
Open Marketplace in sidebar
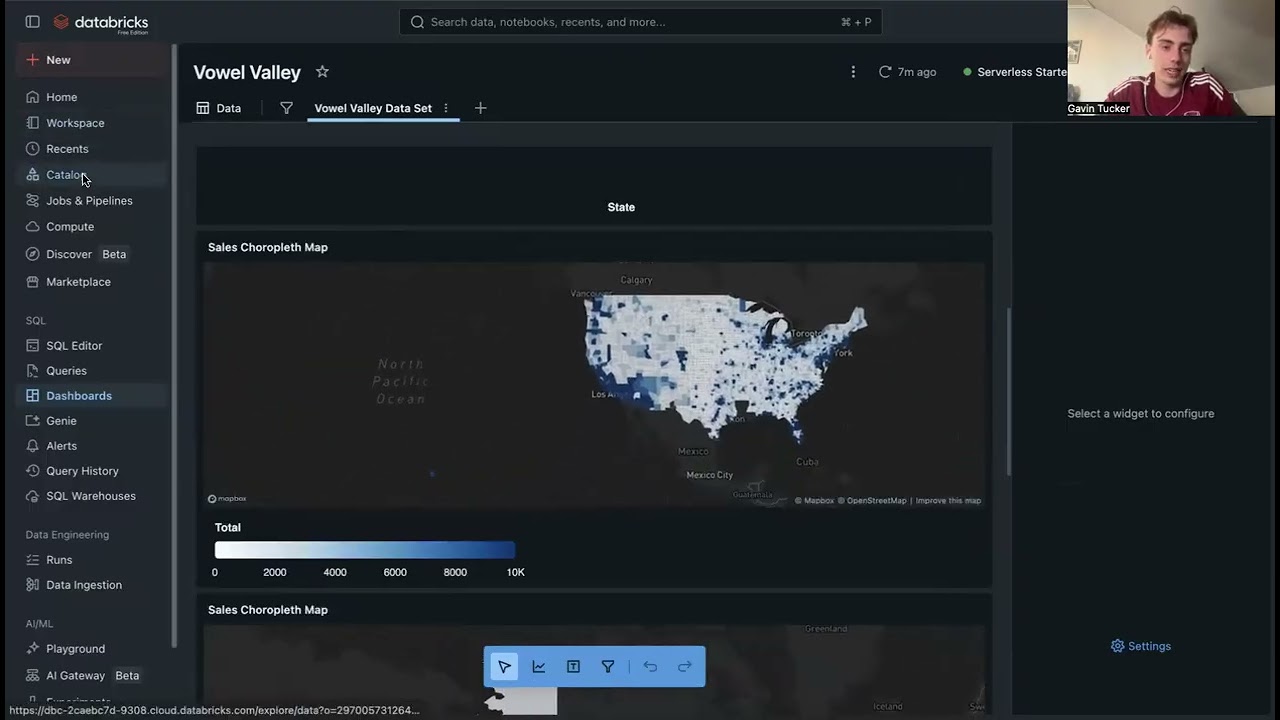[x=93, y=282]
